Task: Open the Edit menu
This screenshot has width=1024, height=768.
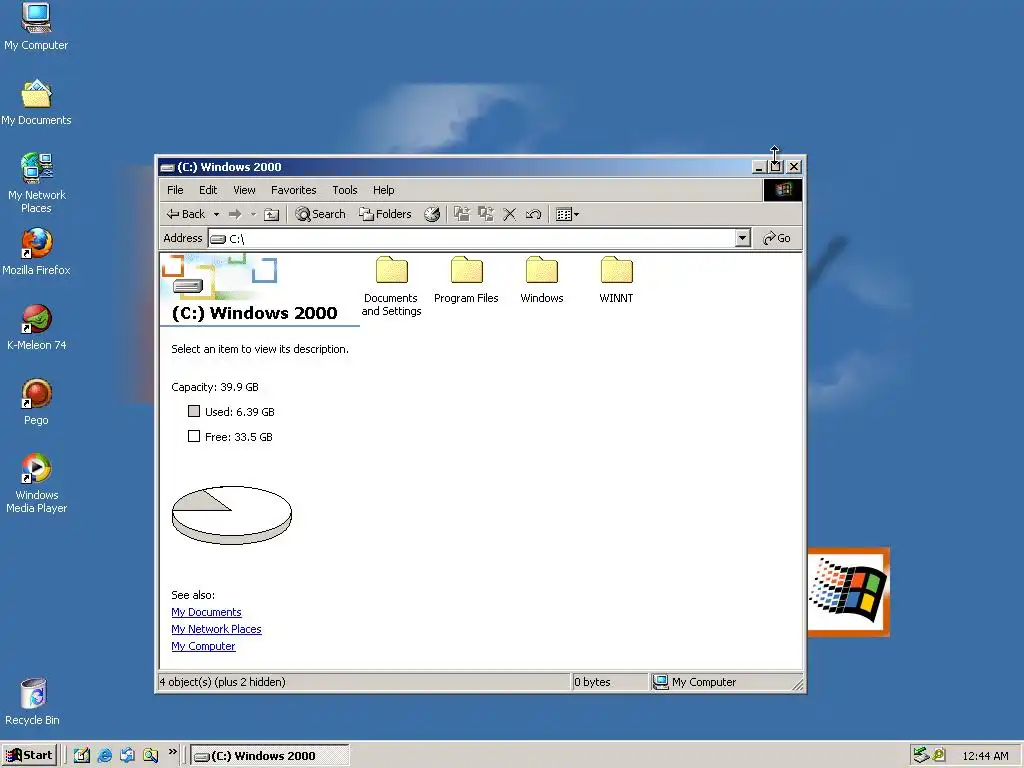Action: point(208,190)
